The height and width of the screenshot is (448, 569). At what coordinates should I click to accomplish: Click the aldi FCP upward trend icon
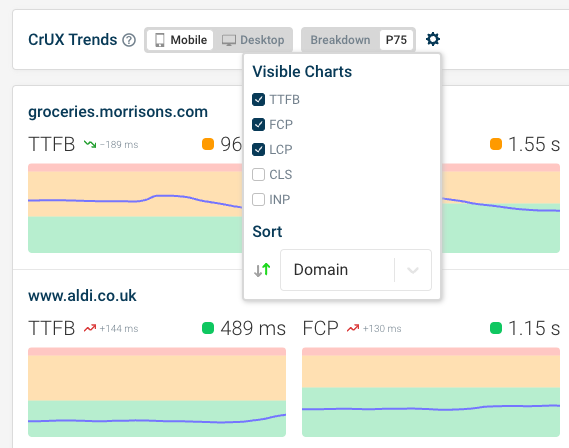(x=353, y=328)
